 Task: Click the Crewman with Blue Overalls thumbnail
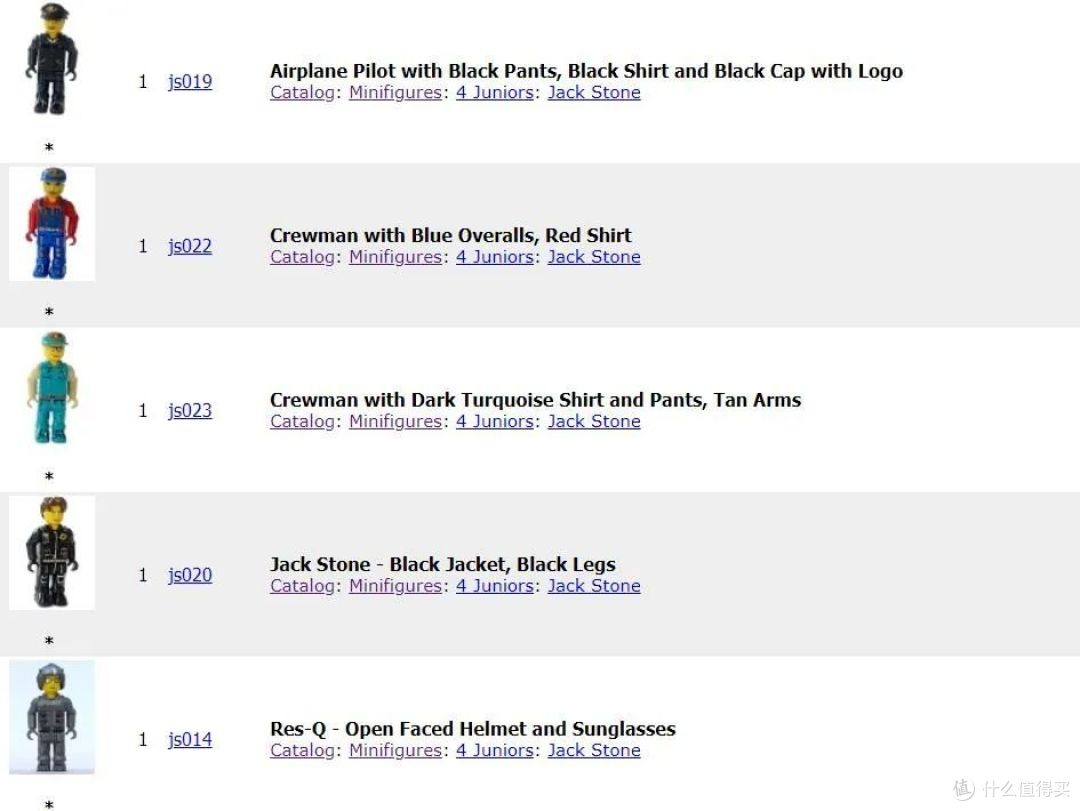52,224
